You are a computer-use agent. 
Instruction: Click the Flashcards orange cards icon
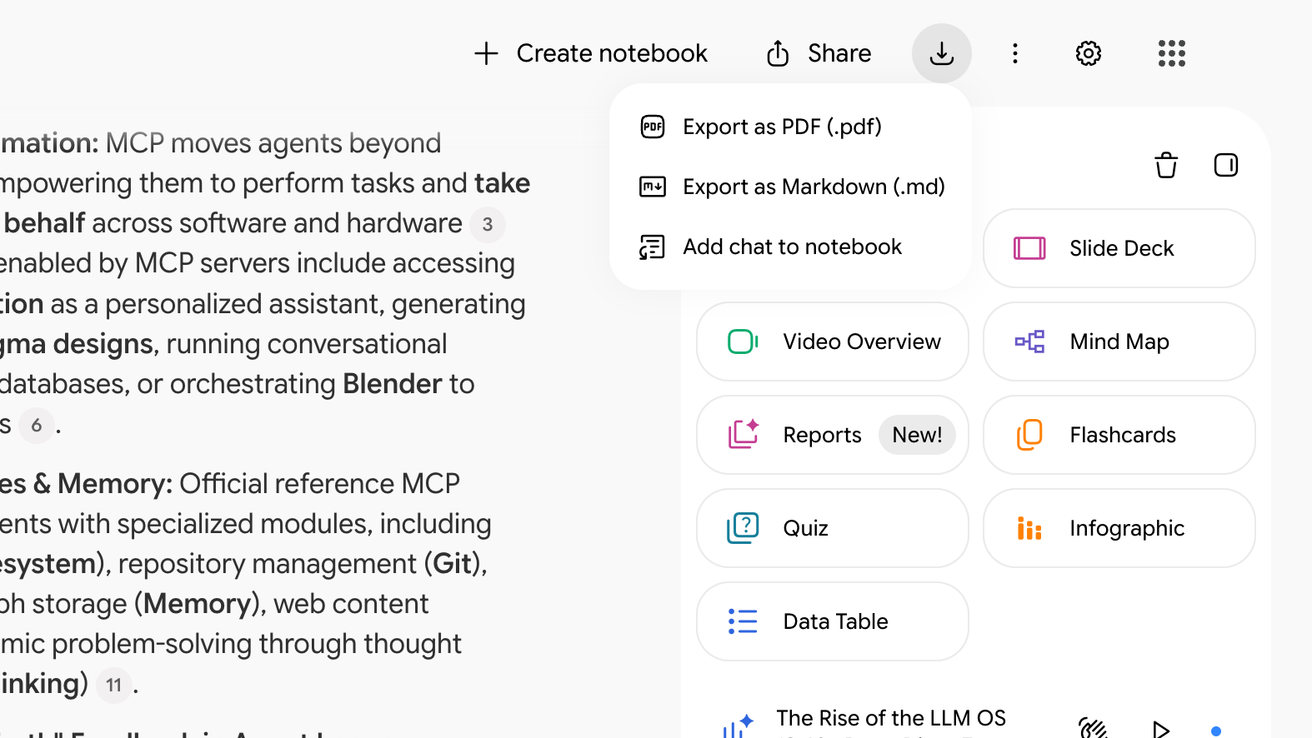click(1029, 435)
